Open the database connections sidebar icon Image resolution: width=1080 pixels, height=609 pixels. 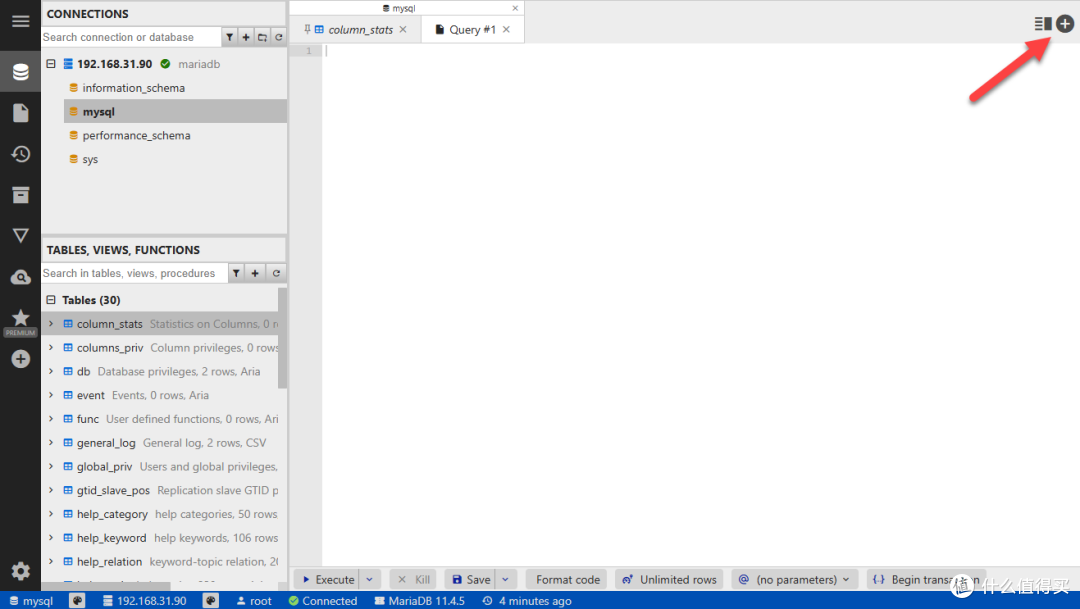click(21, 72)
